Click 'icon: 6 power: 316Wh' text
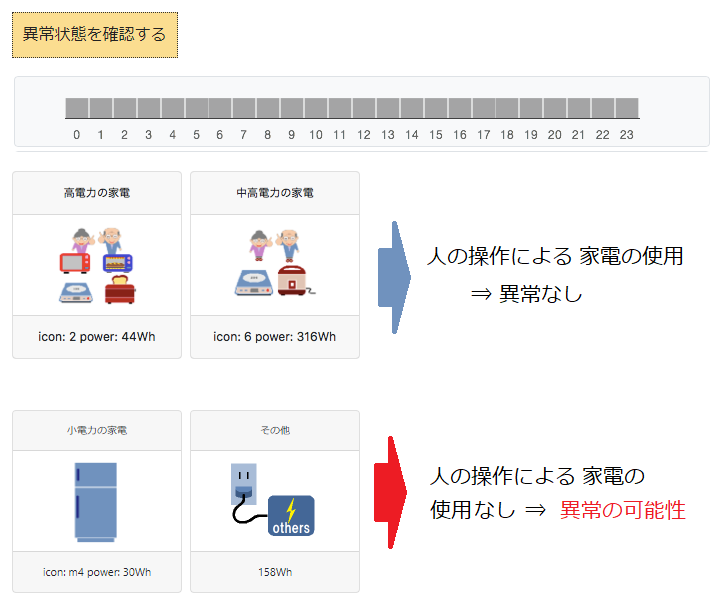 pyautogui.click(x=274, y=337)
